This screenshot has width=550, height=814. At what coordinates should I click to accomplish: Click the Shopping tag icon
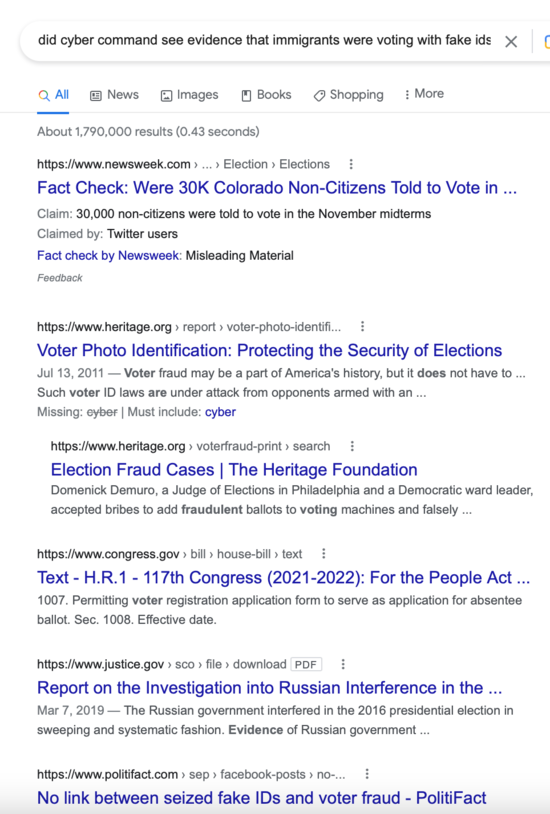click(319, 96)
